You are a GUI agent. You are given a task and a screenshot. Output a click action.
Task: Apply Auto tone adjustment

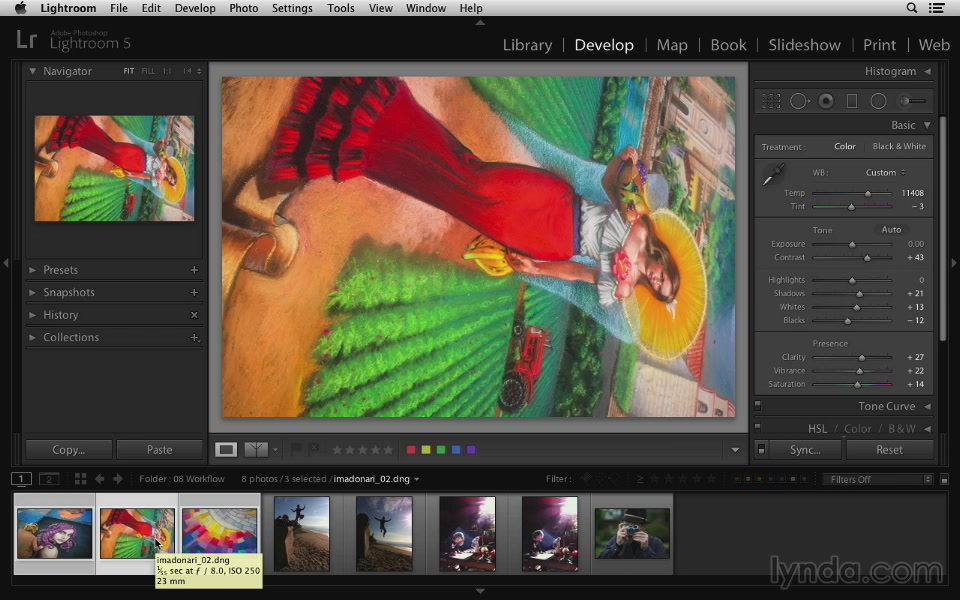pos(891,230)
